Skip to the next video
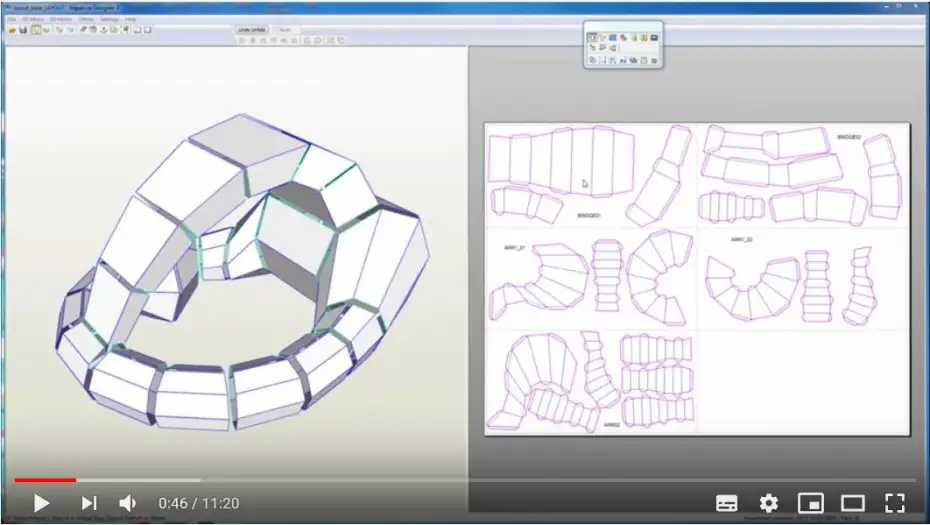The height and width of the screenshot is (525, 930). coord(88,503)
